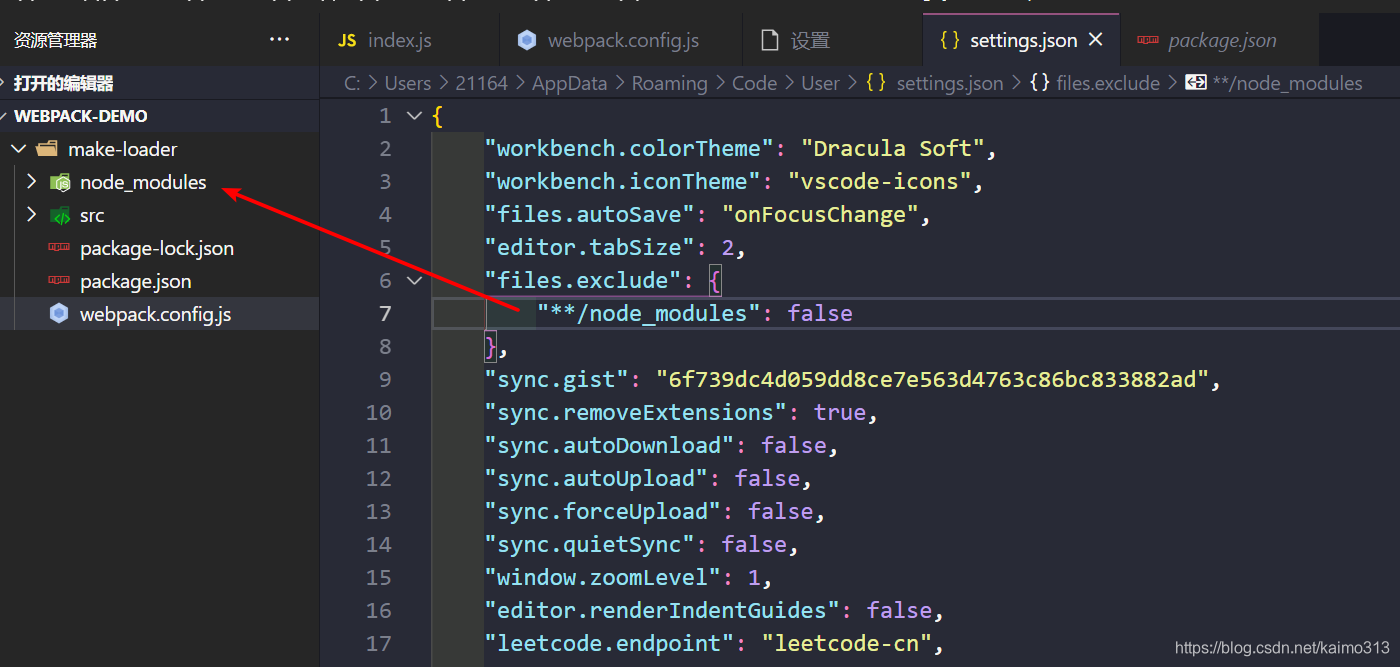The image size is (1400, 667).
Task: Click the webpack icon next to webpack.config.js tab
Action: [527, 40]
